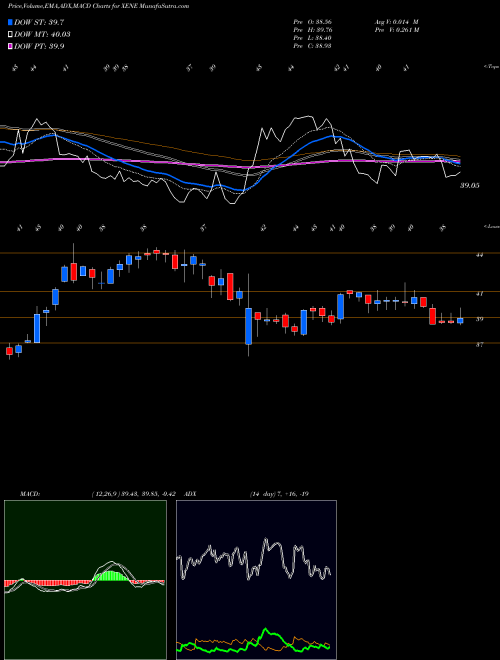Click the 'Pre H: 39.76' value
This screenshot has height=660, width=500.
tap(313, 30)
